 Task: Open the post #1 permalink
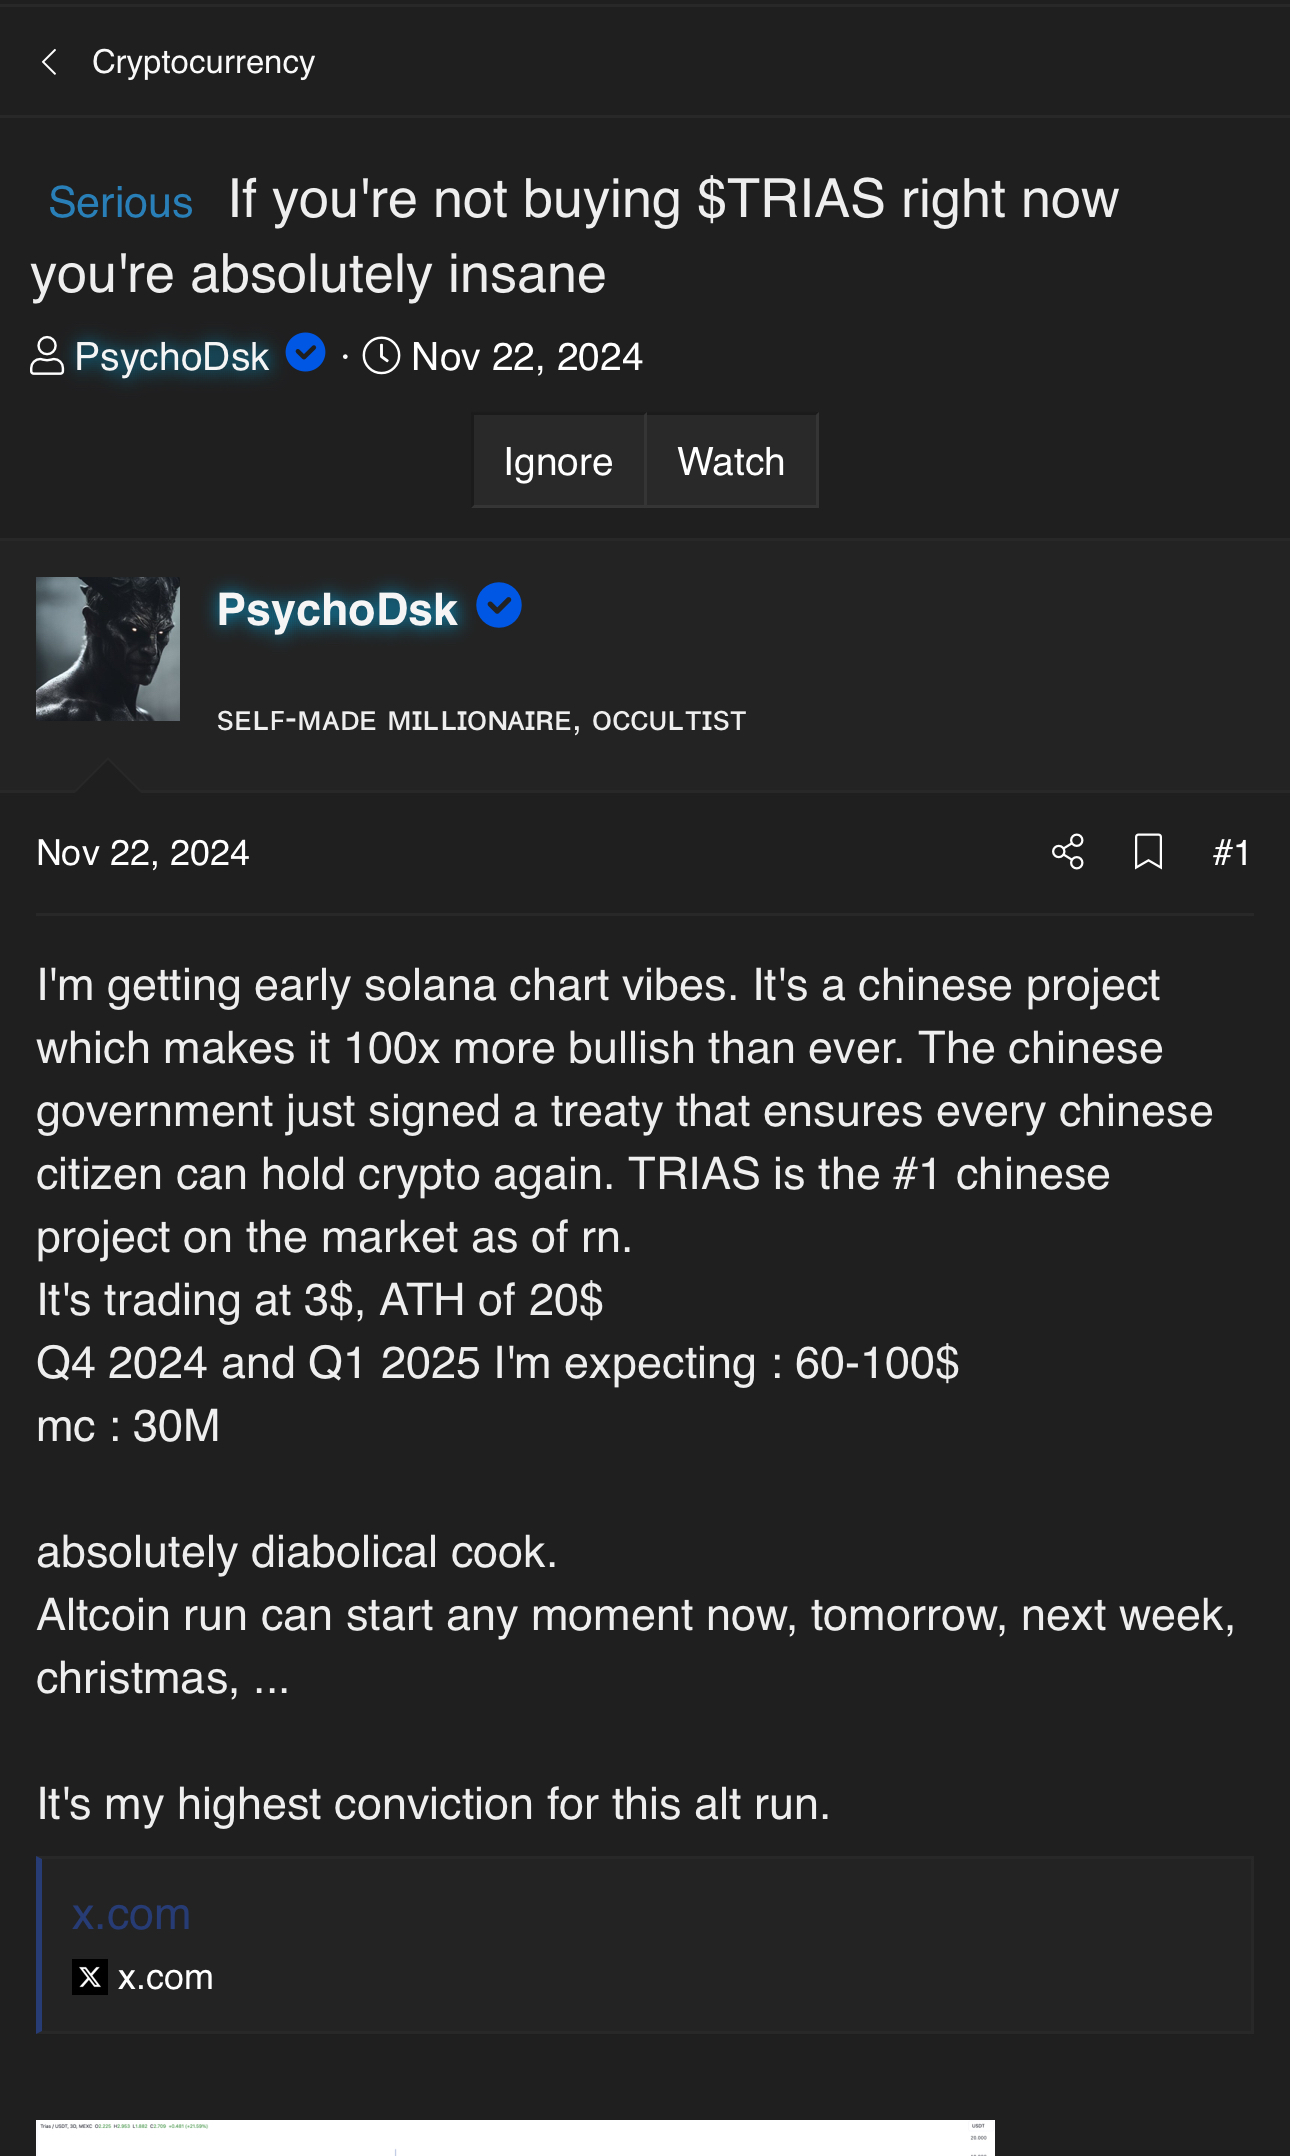(x=1231, y=853)
